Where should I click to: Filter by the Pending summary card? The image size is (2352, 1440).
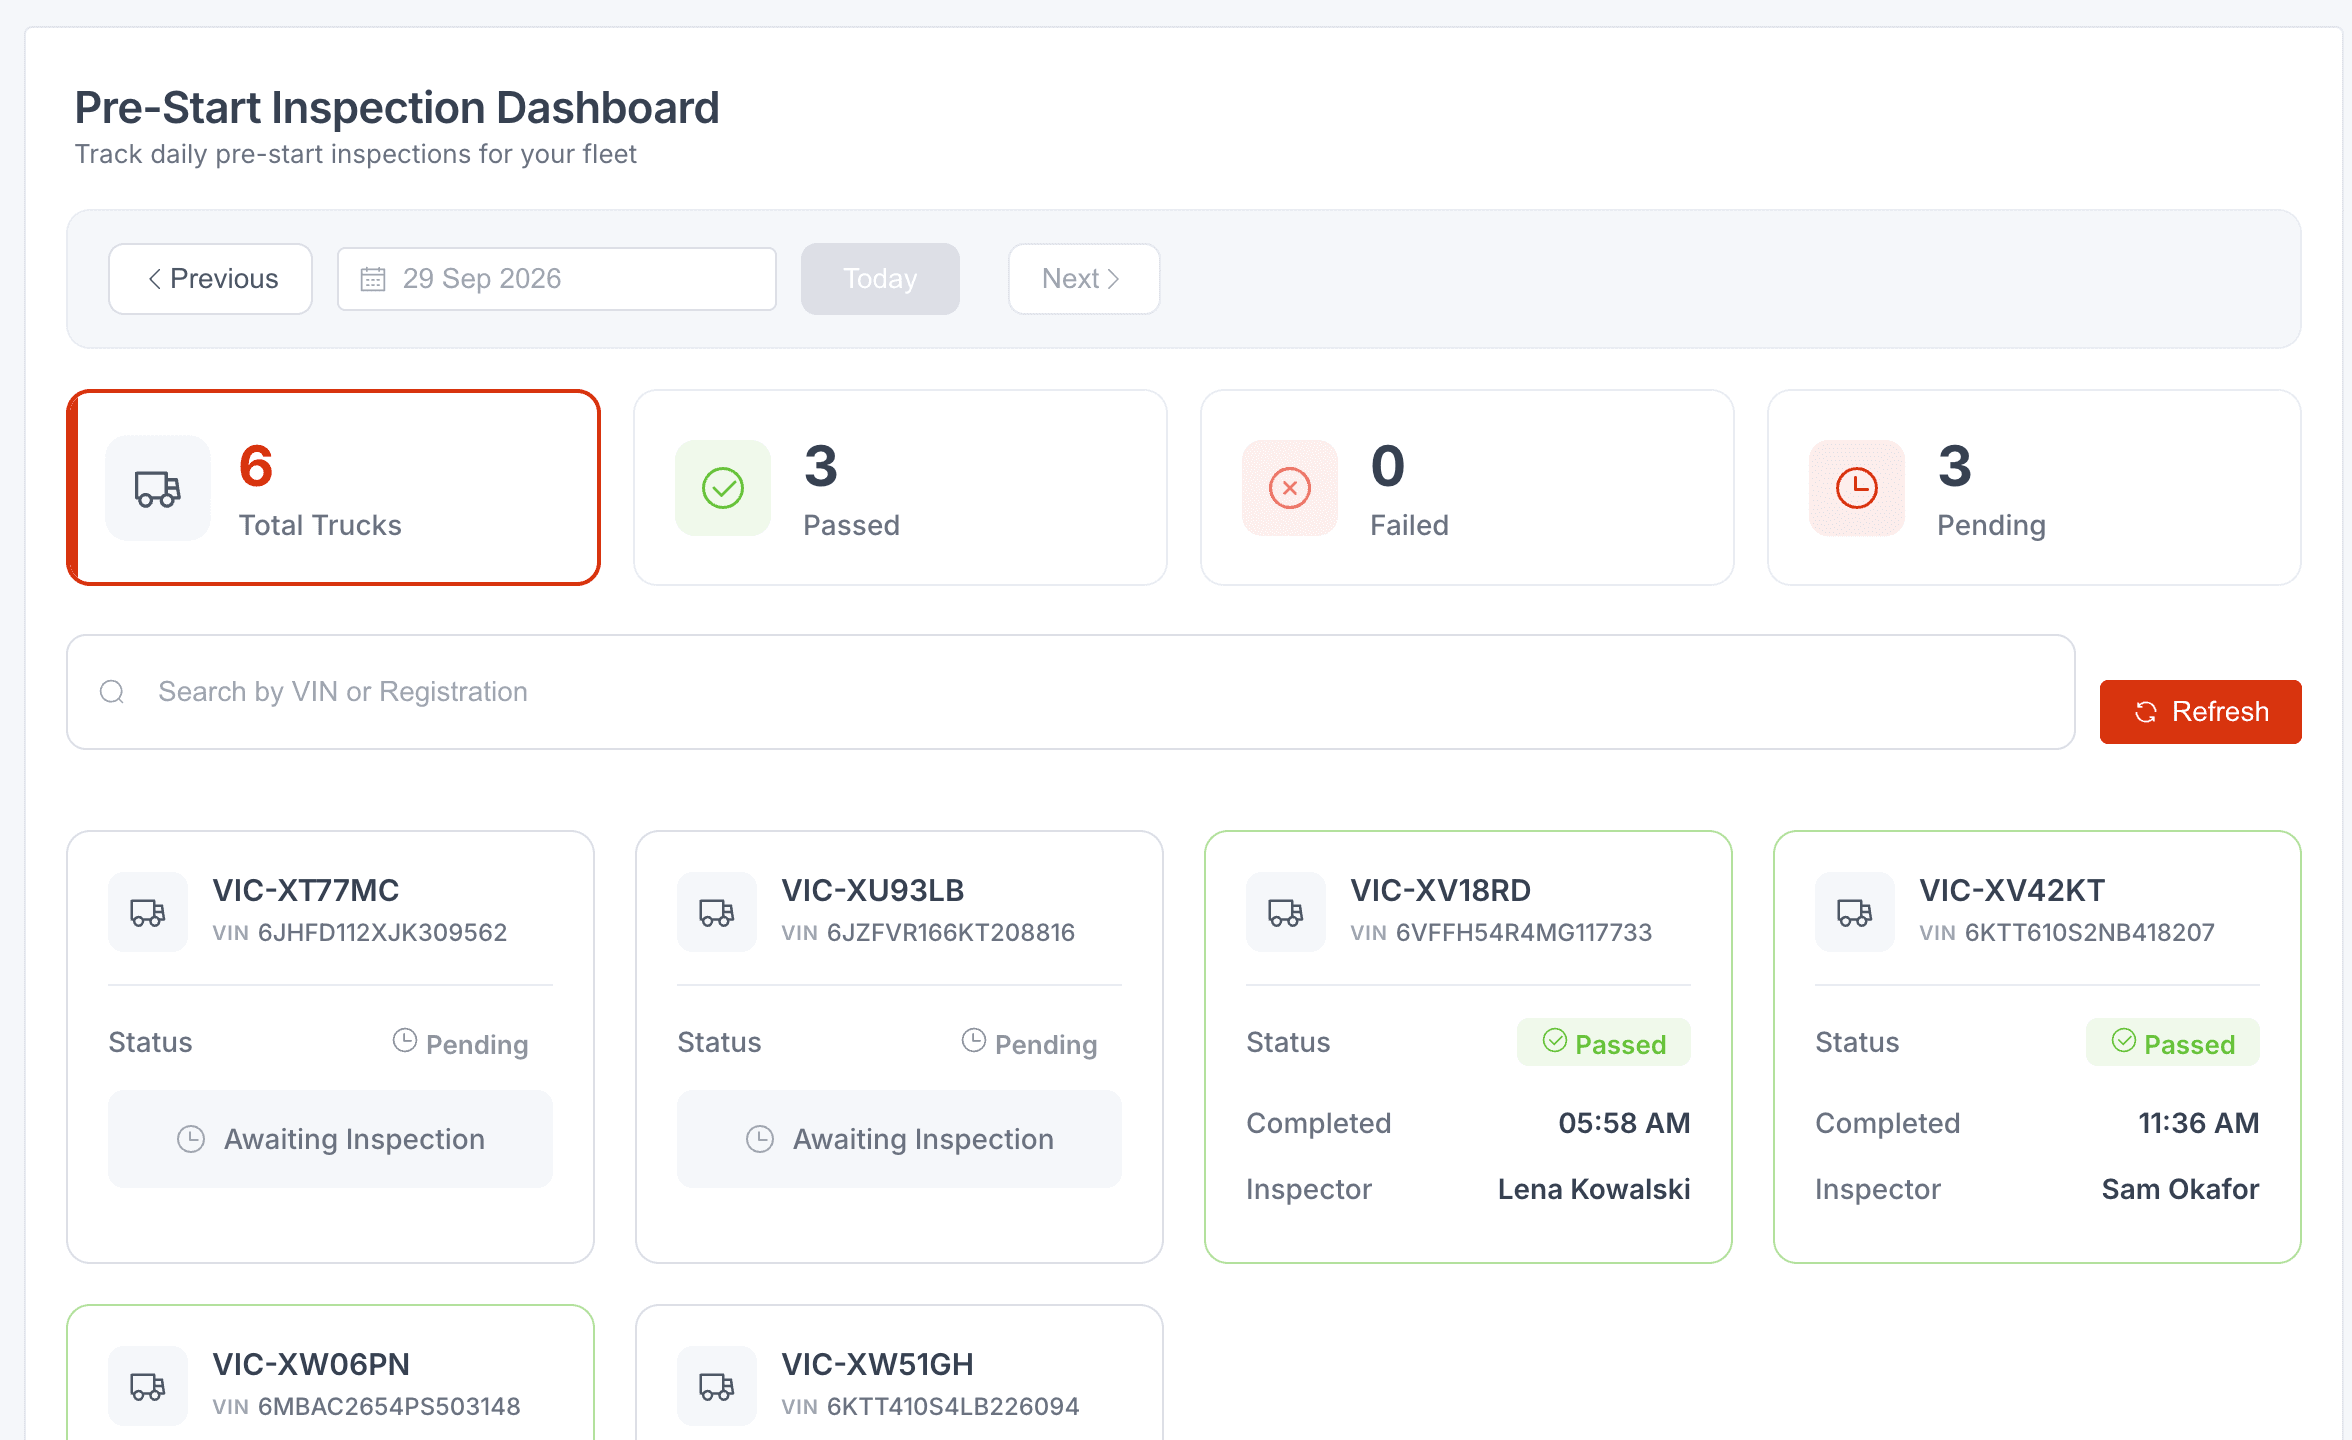[x=2035, y=488]
